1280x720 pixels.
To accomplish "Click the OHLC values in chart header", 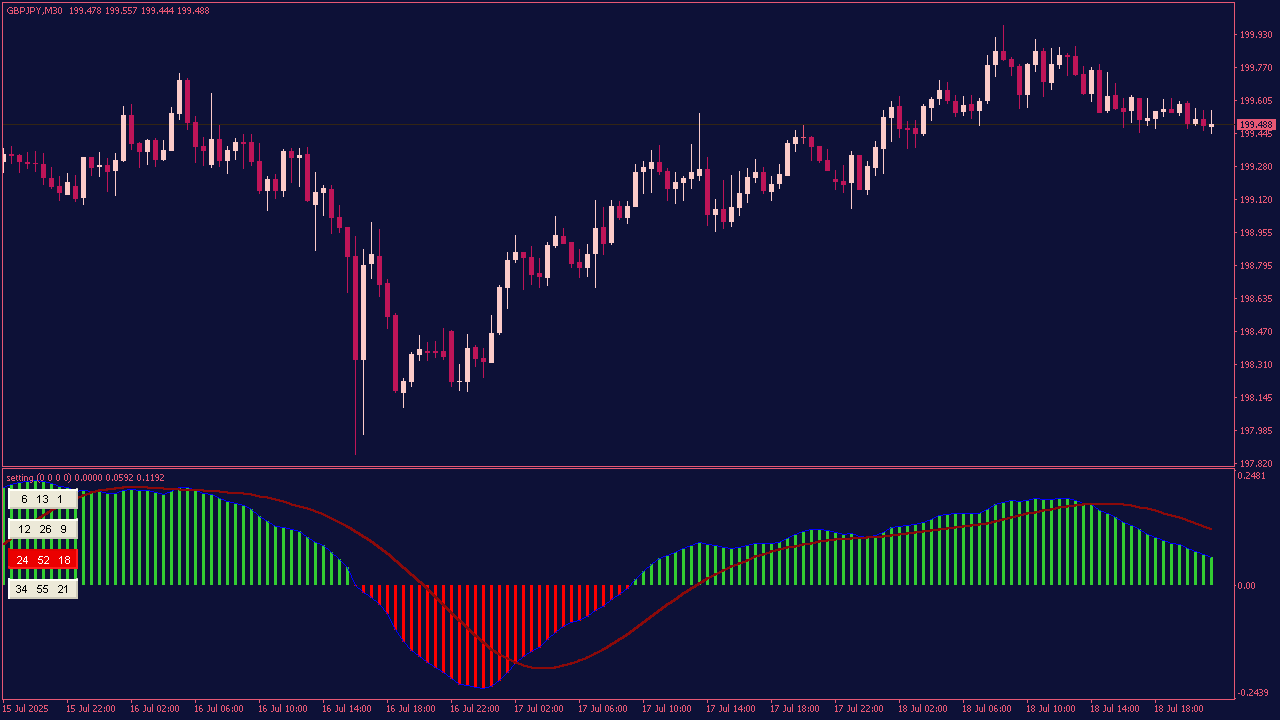I will [x=139, y=11].
